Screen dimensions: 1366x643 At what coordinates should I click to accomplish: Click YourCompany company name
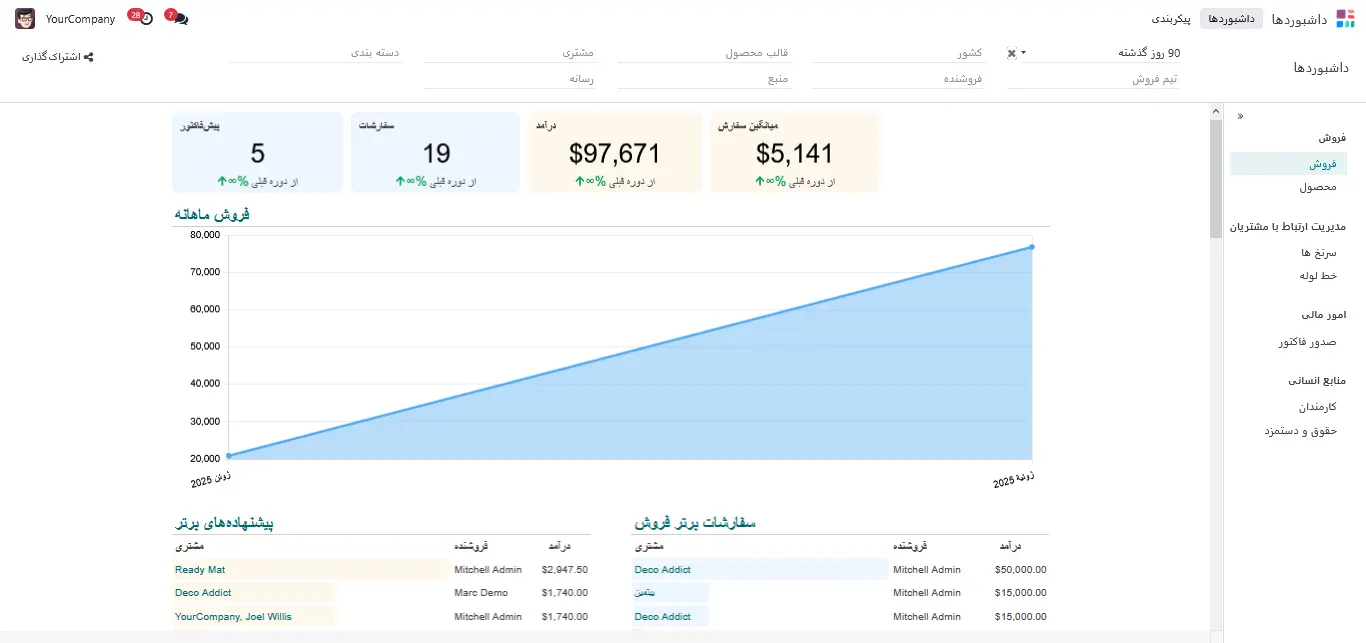point(81,19)
